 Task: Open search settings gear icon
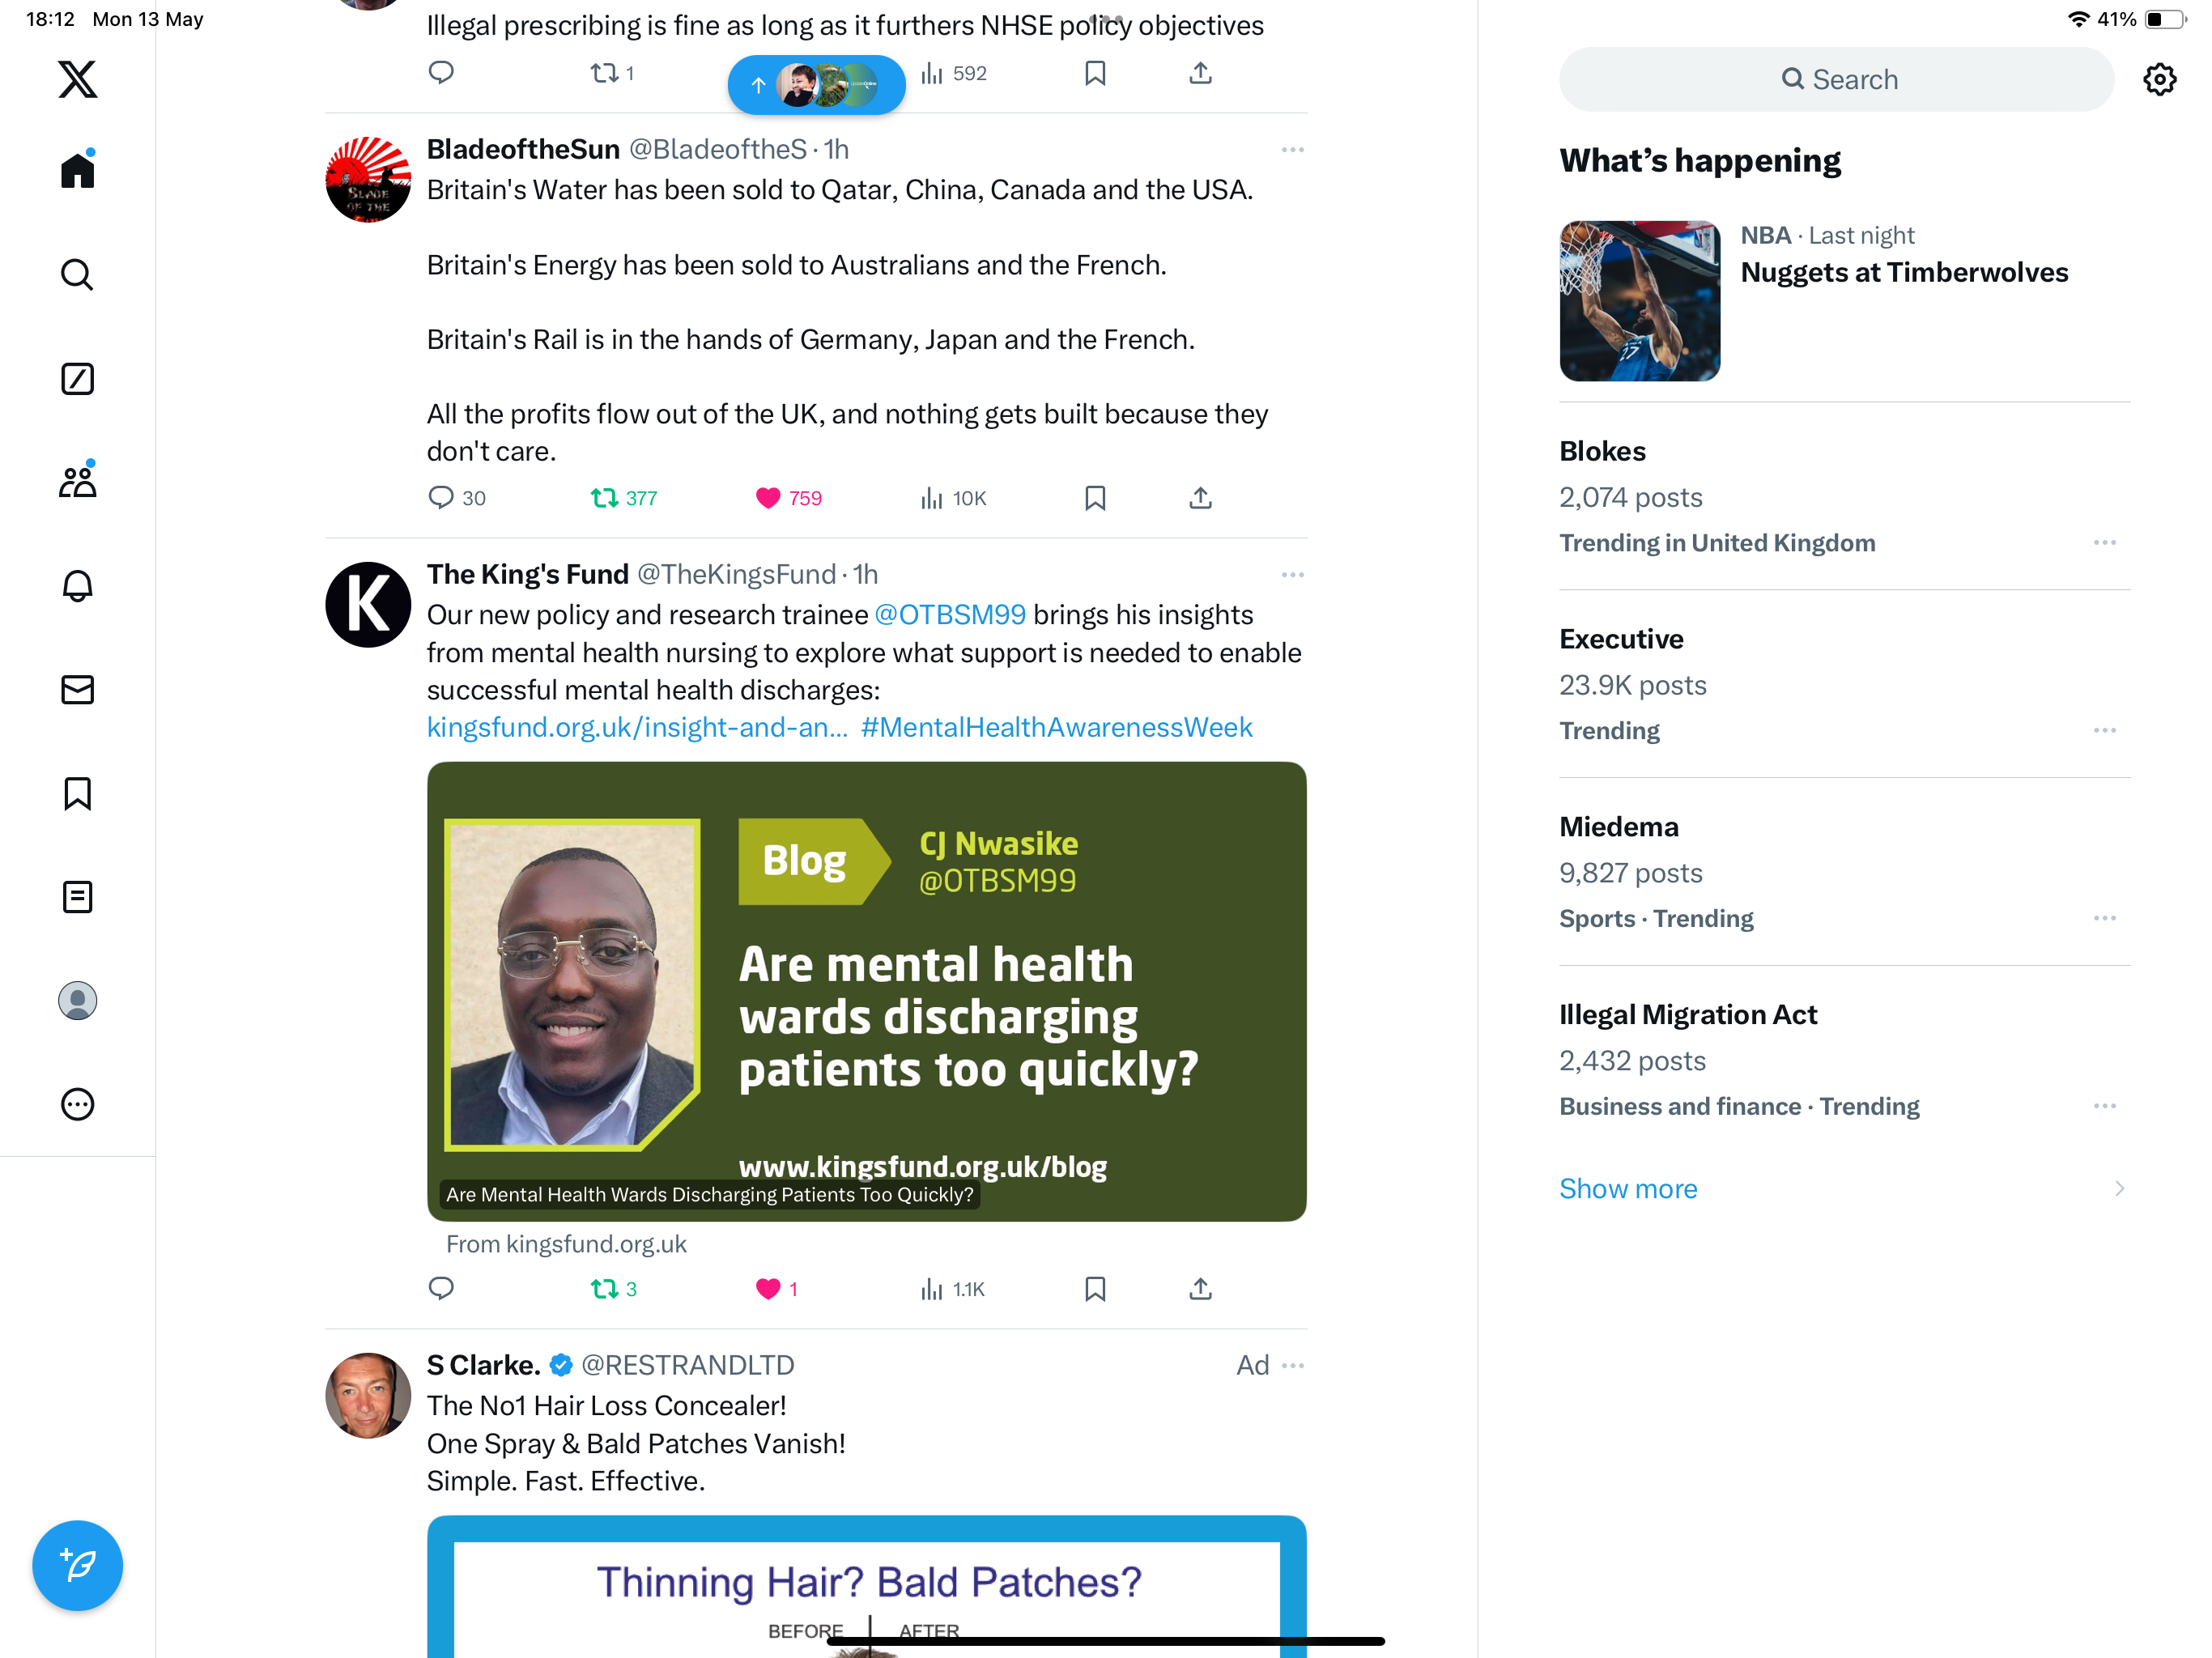(x=2160, y=79)
